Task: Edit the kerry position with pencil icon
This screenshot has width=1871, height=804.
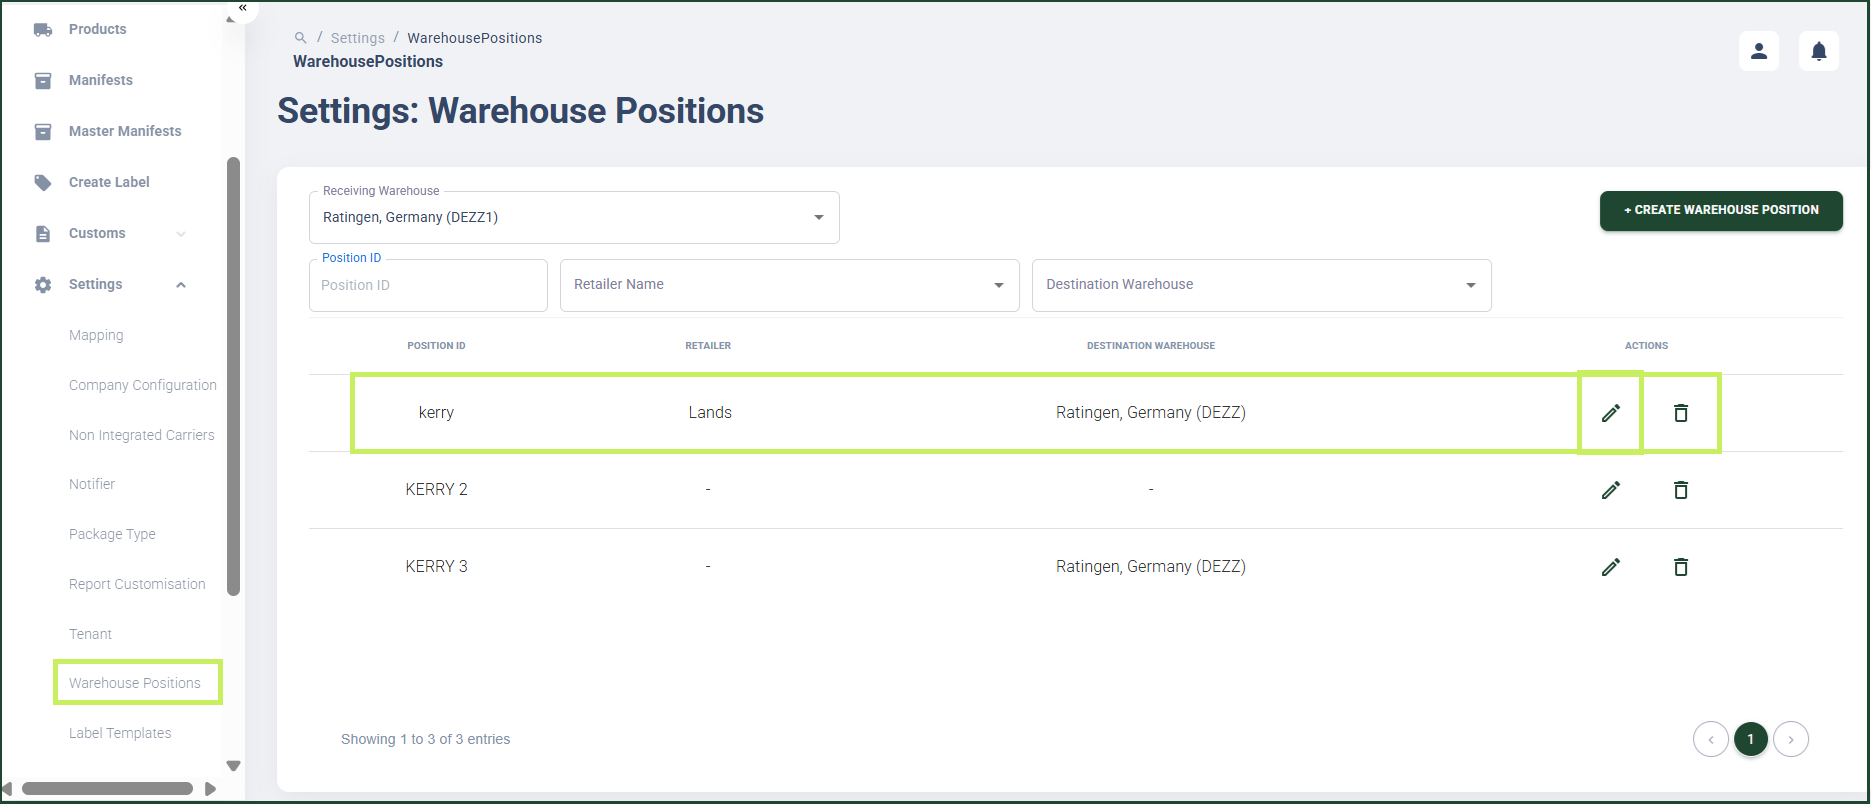Action: coord(1611,413)
